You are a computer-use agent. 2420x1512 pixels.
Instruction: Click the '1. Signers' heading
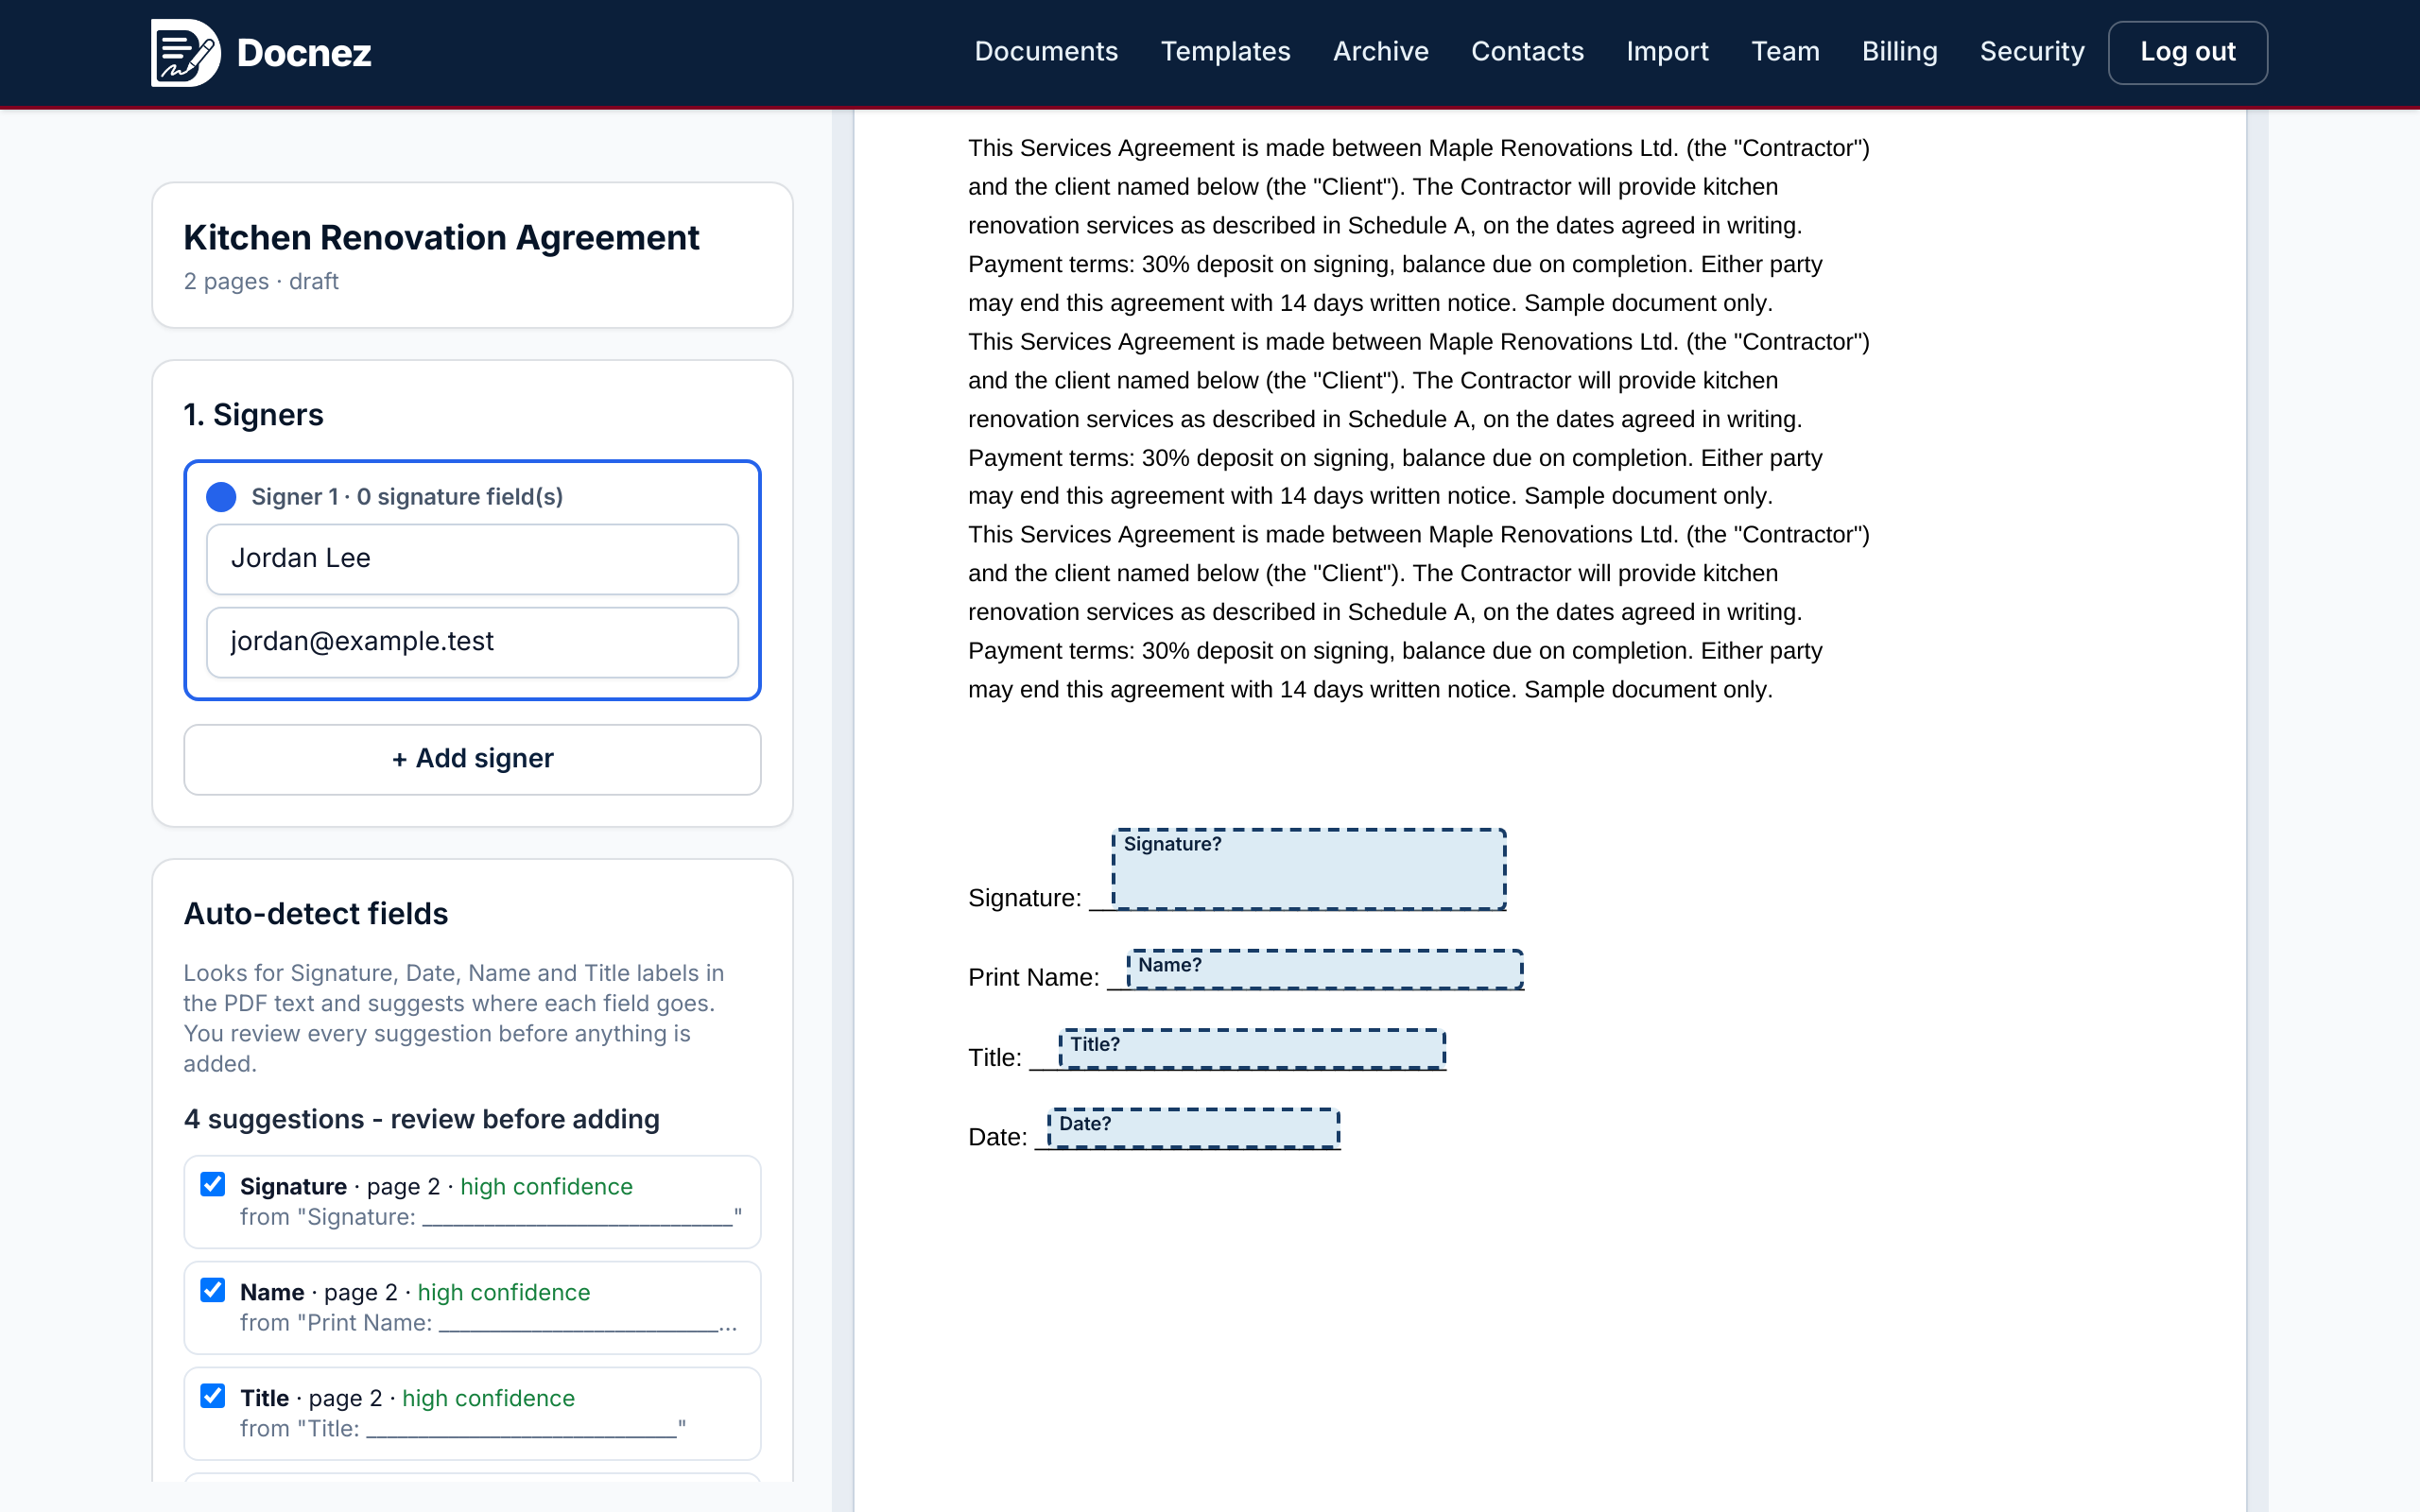point(253,415)
